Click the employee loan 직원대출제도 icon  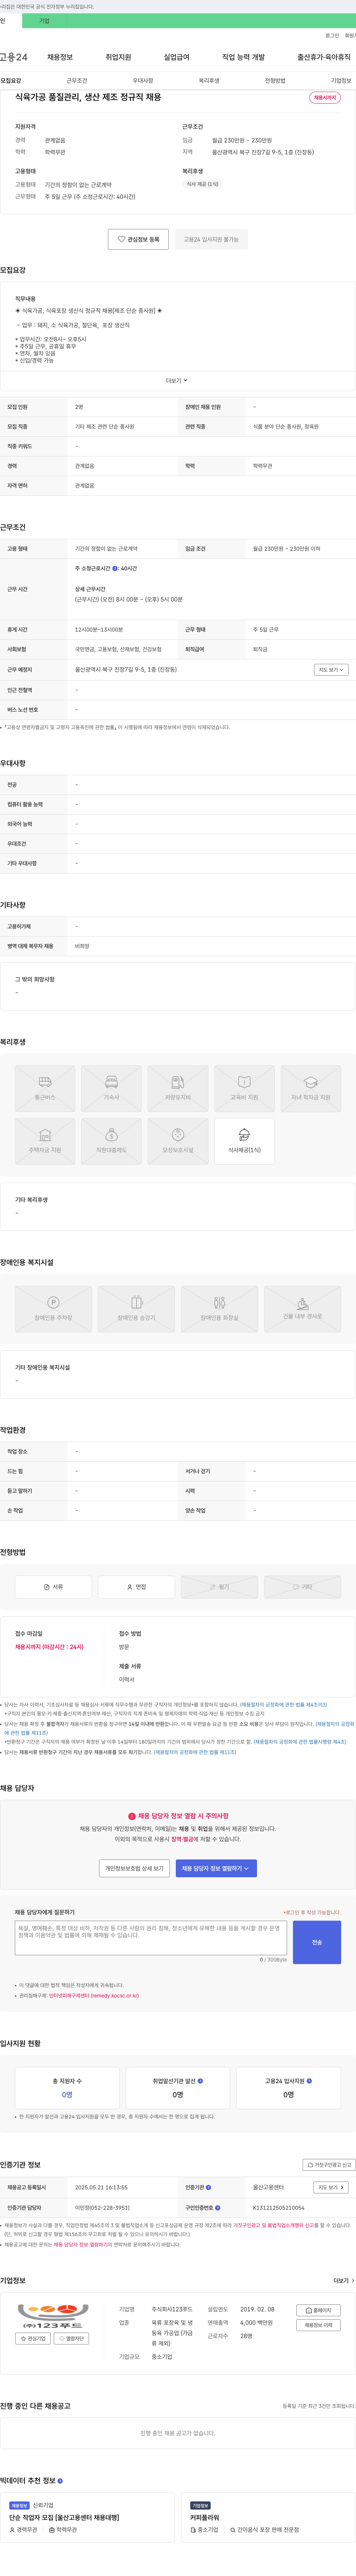pos(111,1141)
